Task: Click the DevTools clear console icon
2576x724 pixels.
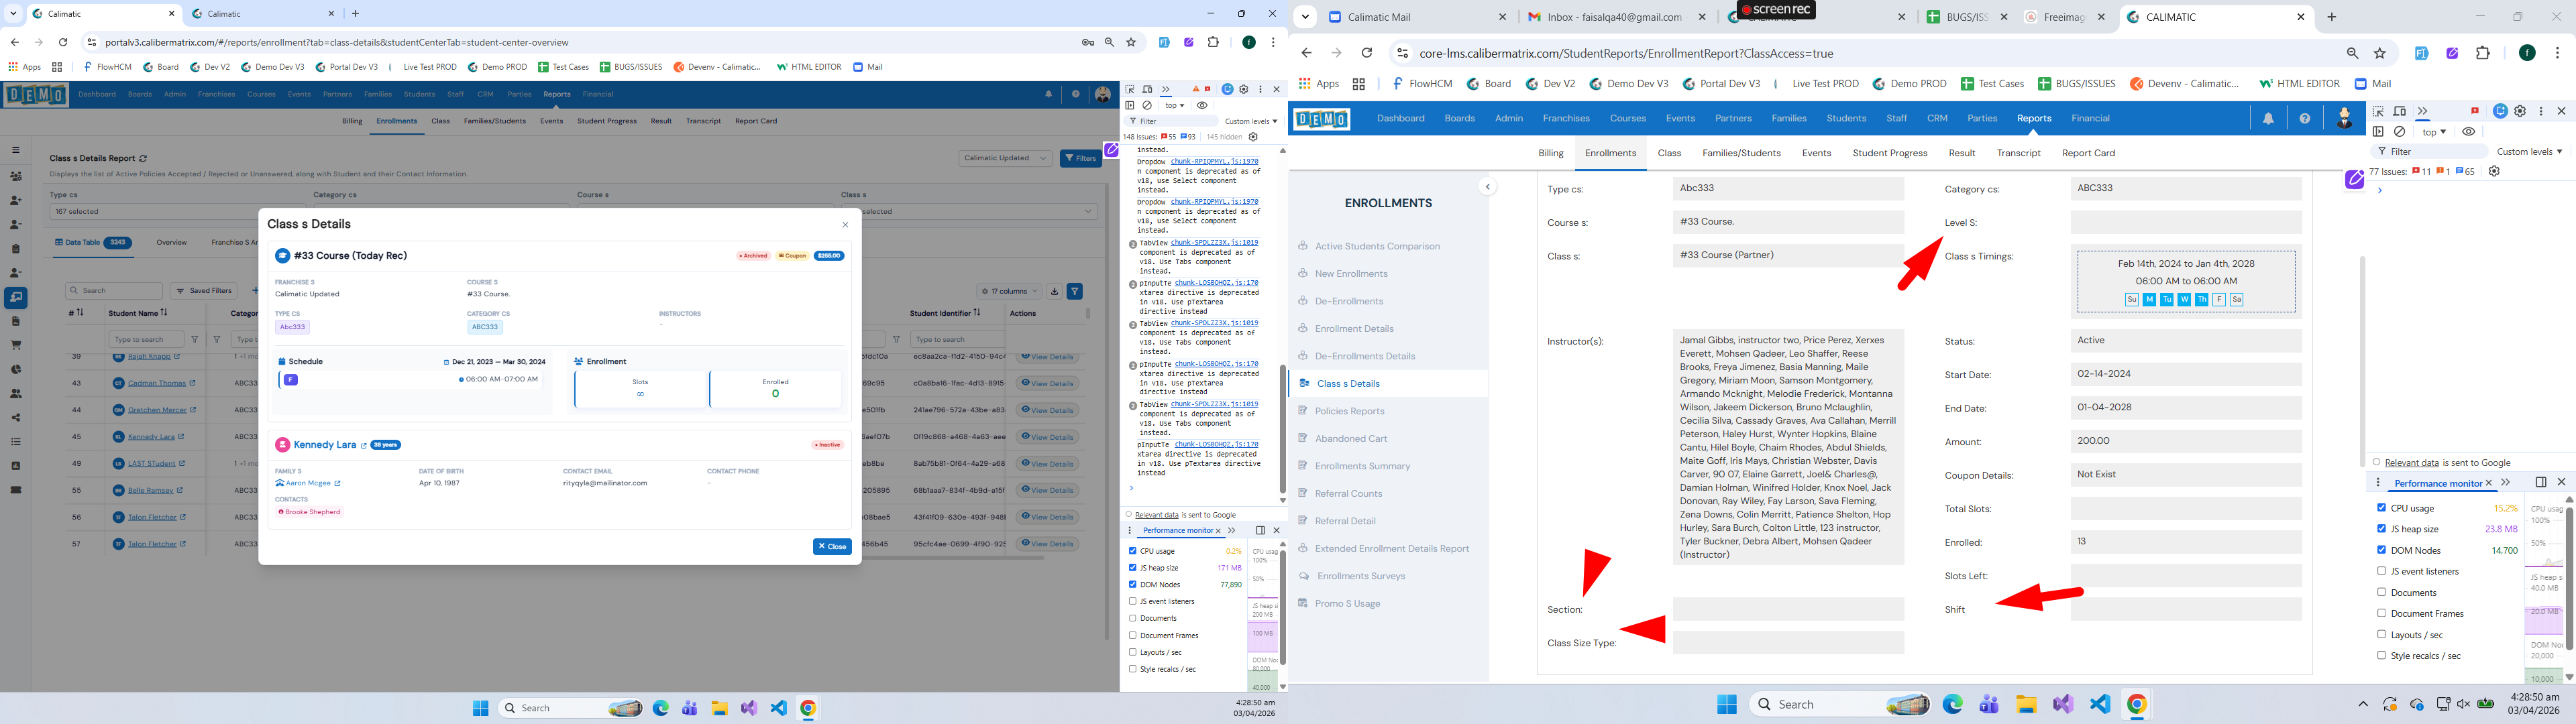Action: coord(2399,132)
